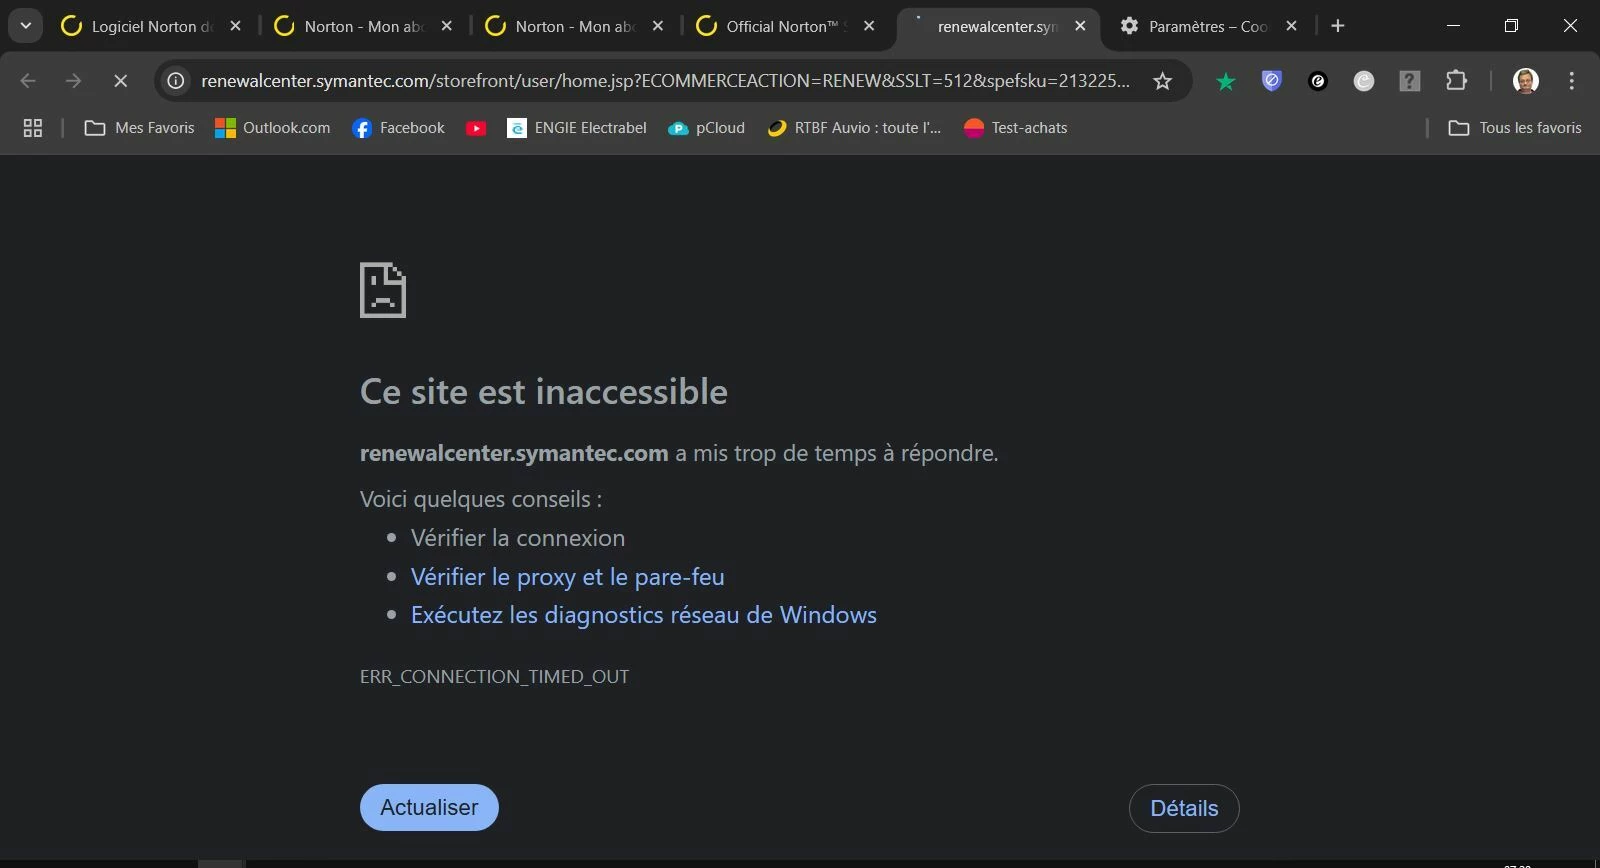The height and width of the screenshot is (868, 1600).
Task: Stop loading the page
Action: coord(120,81)
